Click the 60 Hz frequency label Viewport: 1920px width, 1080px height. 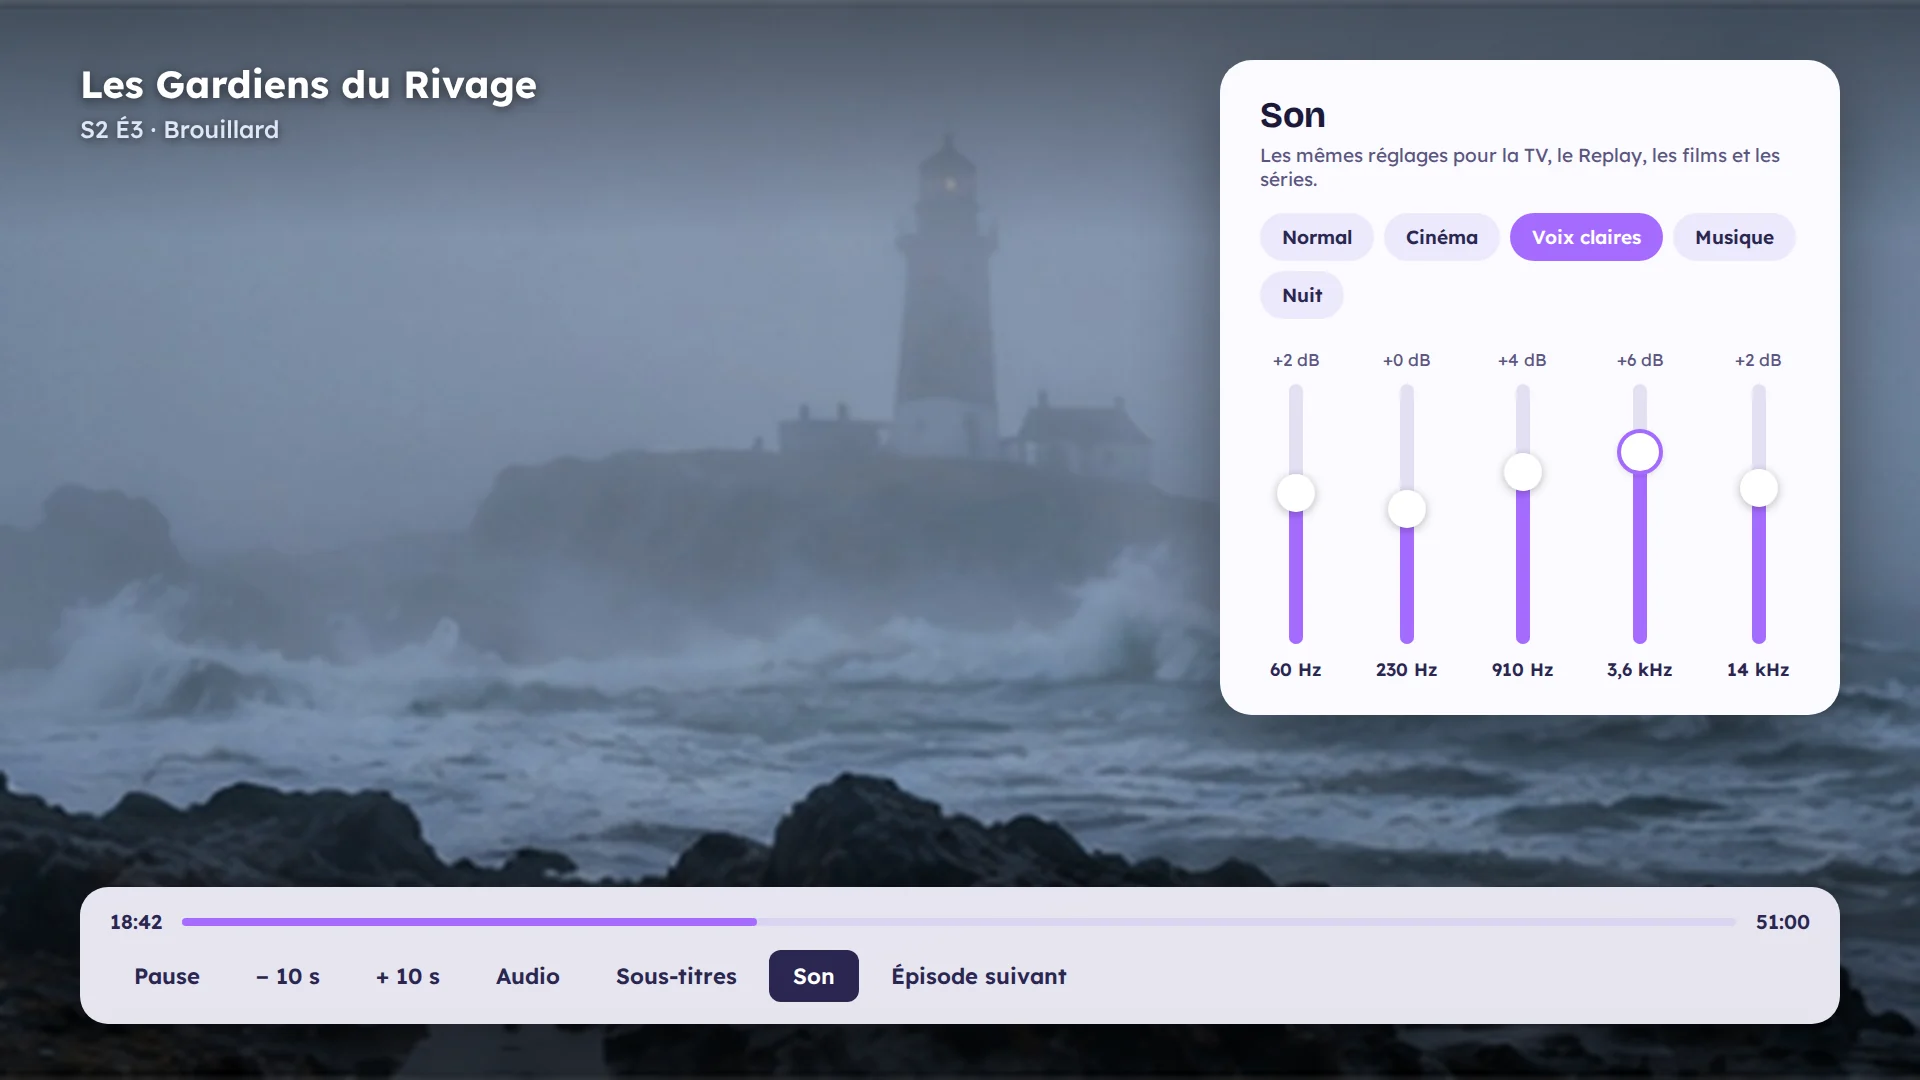pos(1296,670)
